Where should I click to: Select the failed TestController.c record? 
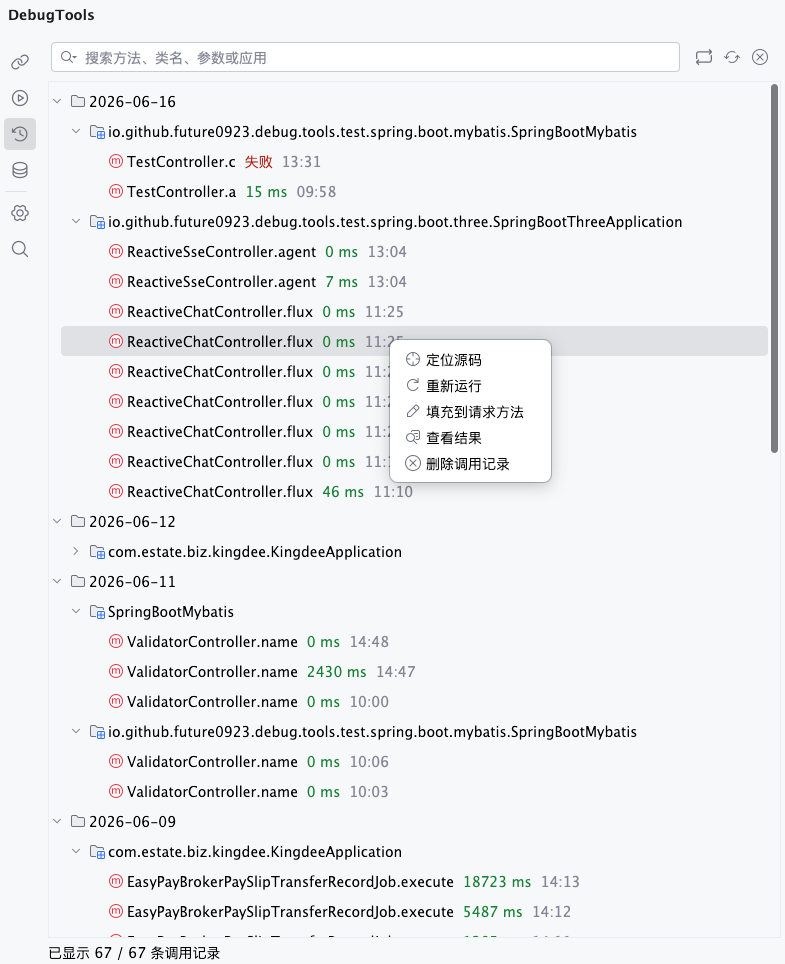click(414, 162)
